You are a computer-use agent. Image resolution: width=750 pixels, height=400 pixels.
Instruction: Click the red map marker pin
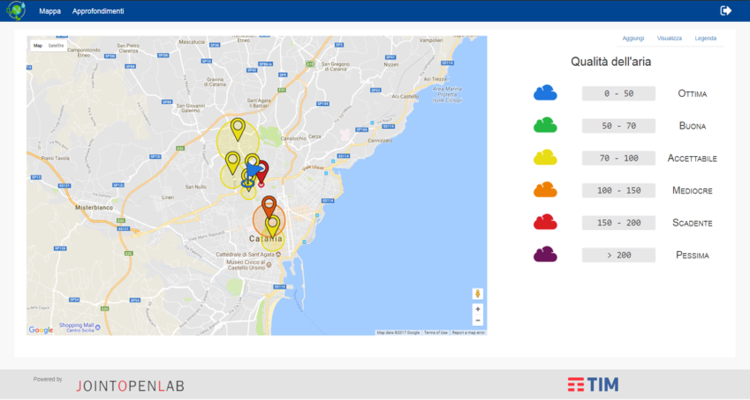coord(262,170)
